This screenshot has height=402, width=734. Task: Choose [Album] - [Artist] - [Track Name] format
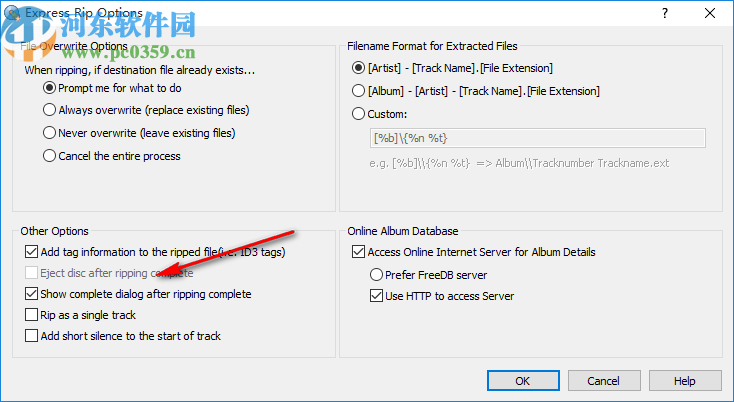pyautogui.click(x=360, y=91)
